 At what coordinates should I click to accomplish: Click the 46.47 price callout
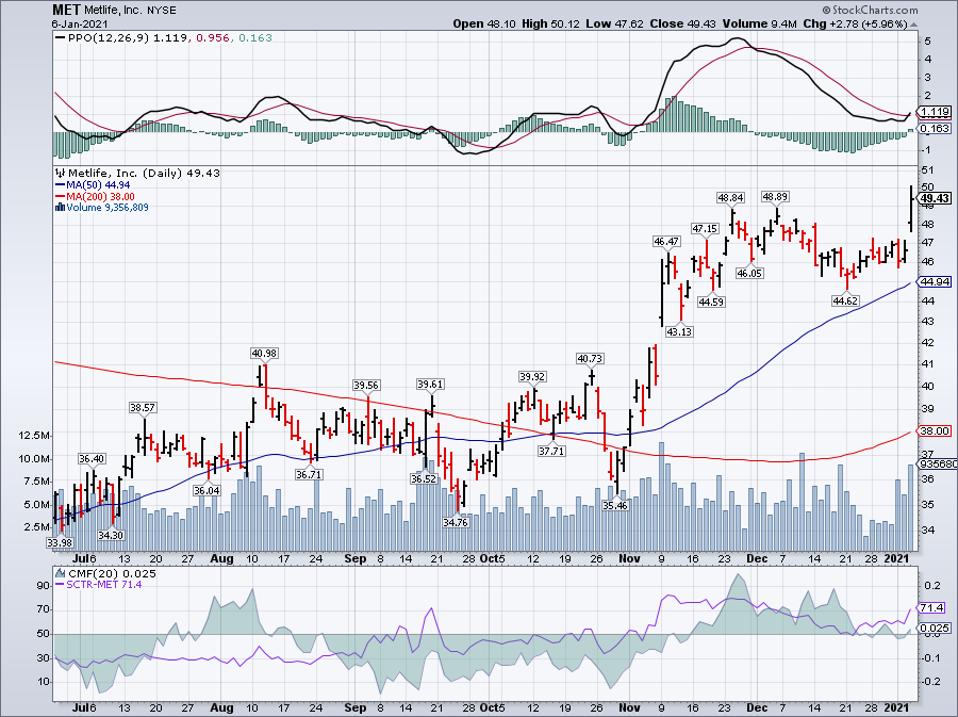[667, 242]
